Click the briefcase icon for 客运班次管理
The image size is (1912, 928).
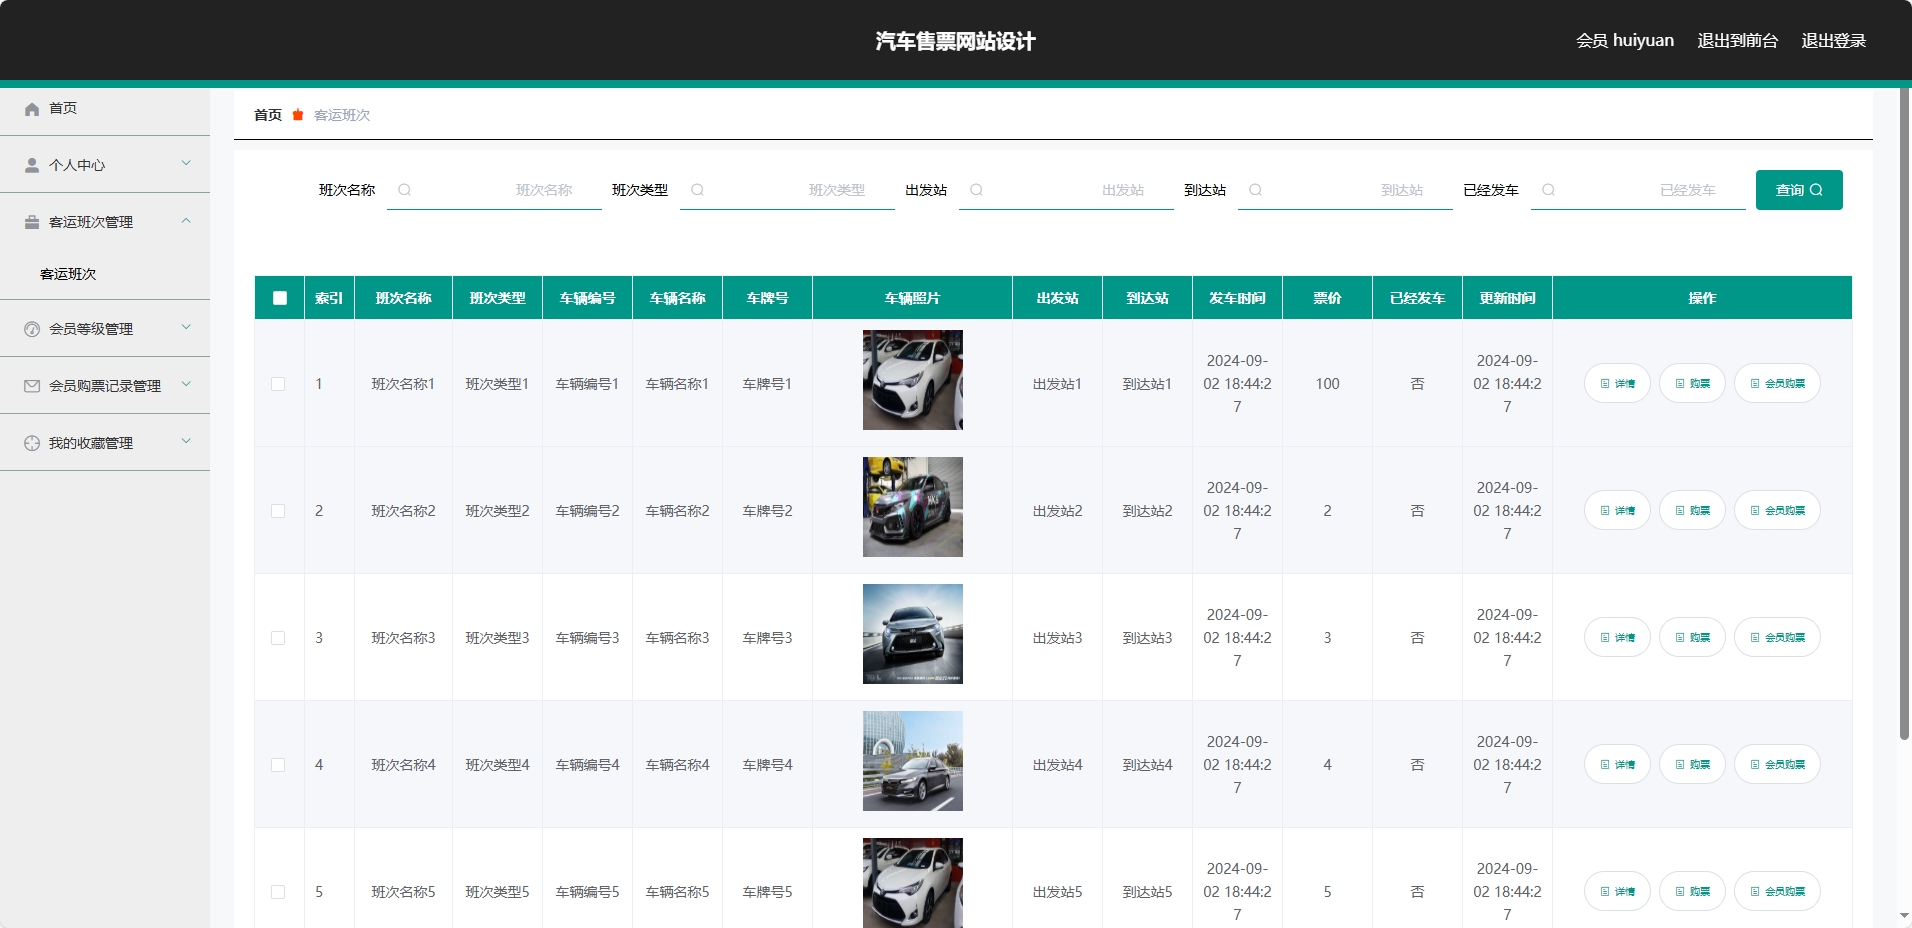pos(31,222)
